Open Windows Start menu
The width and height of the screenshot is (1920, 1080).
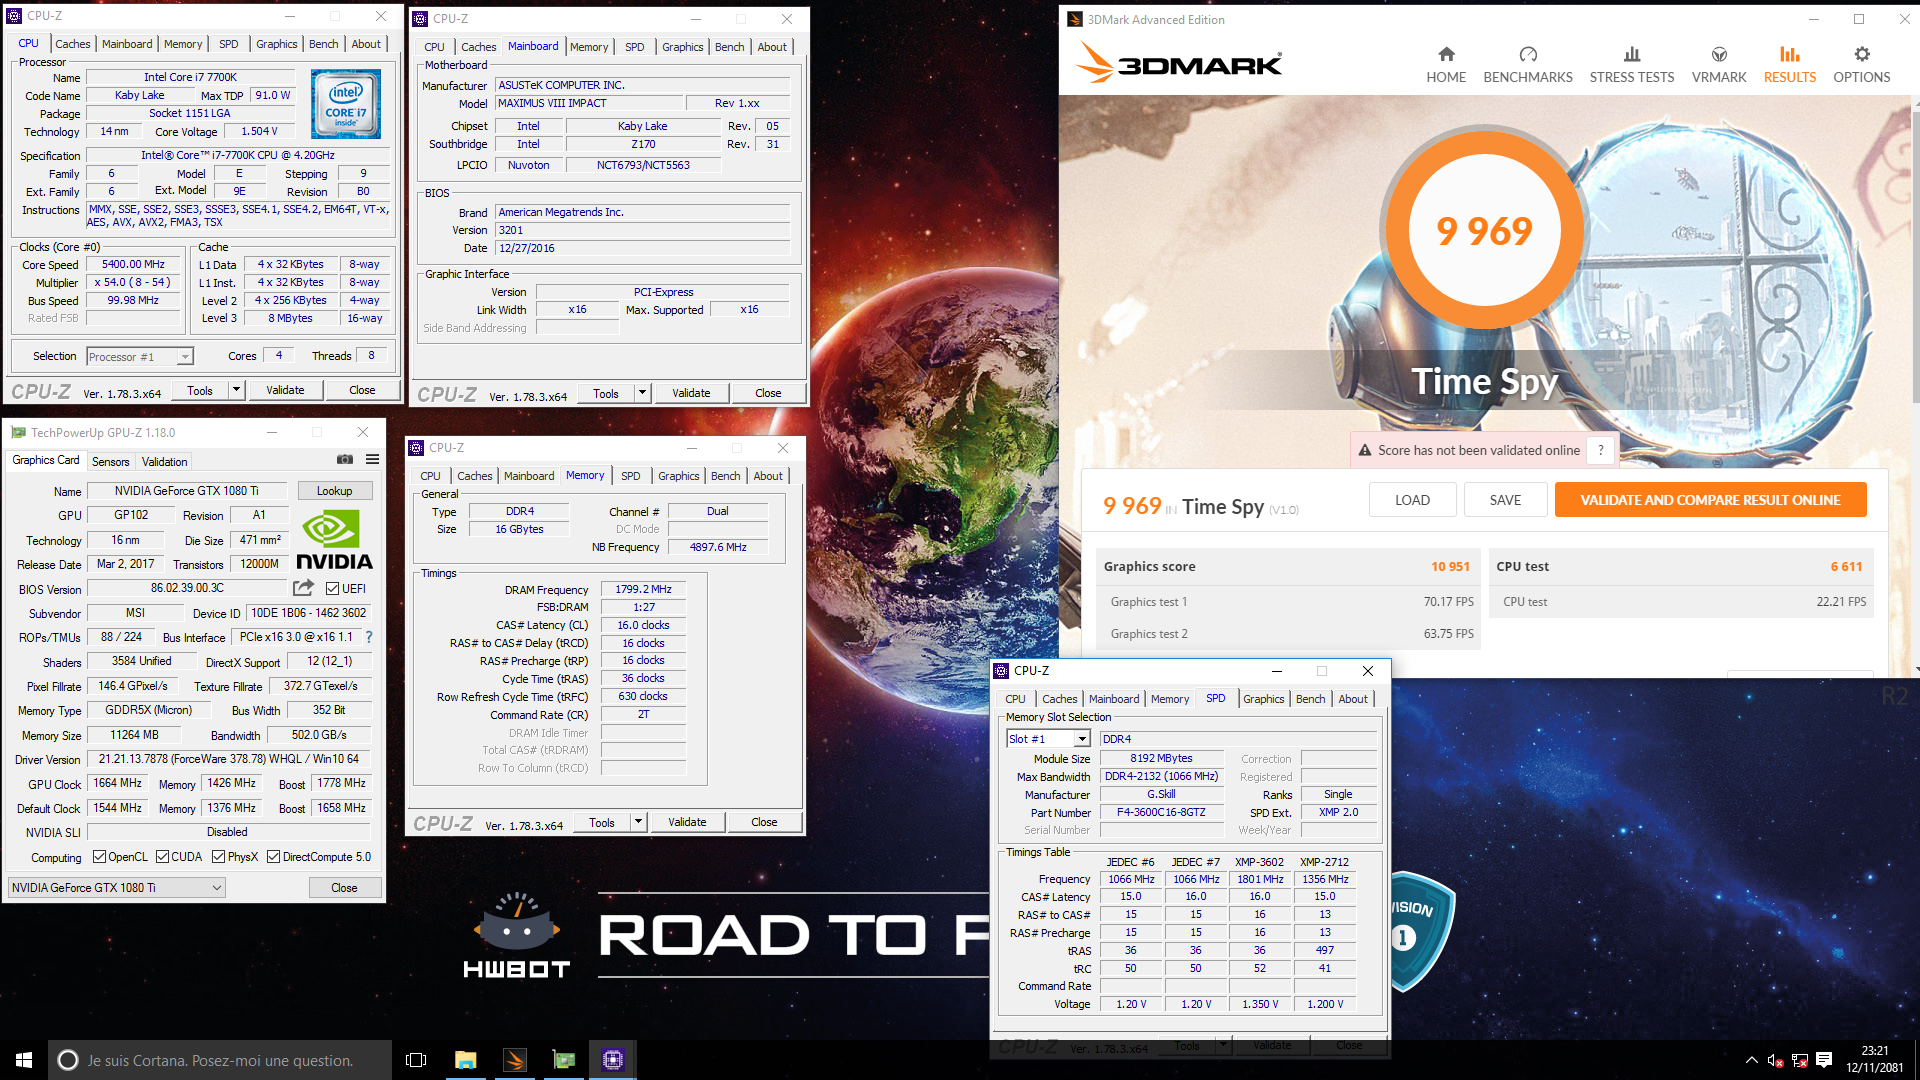pos(24,1060)
